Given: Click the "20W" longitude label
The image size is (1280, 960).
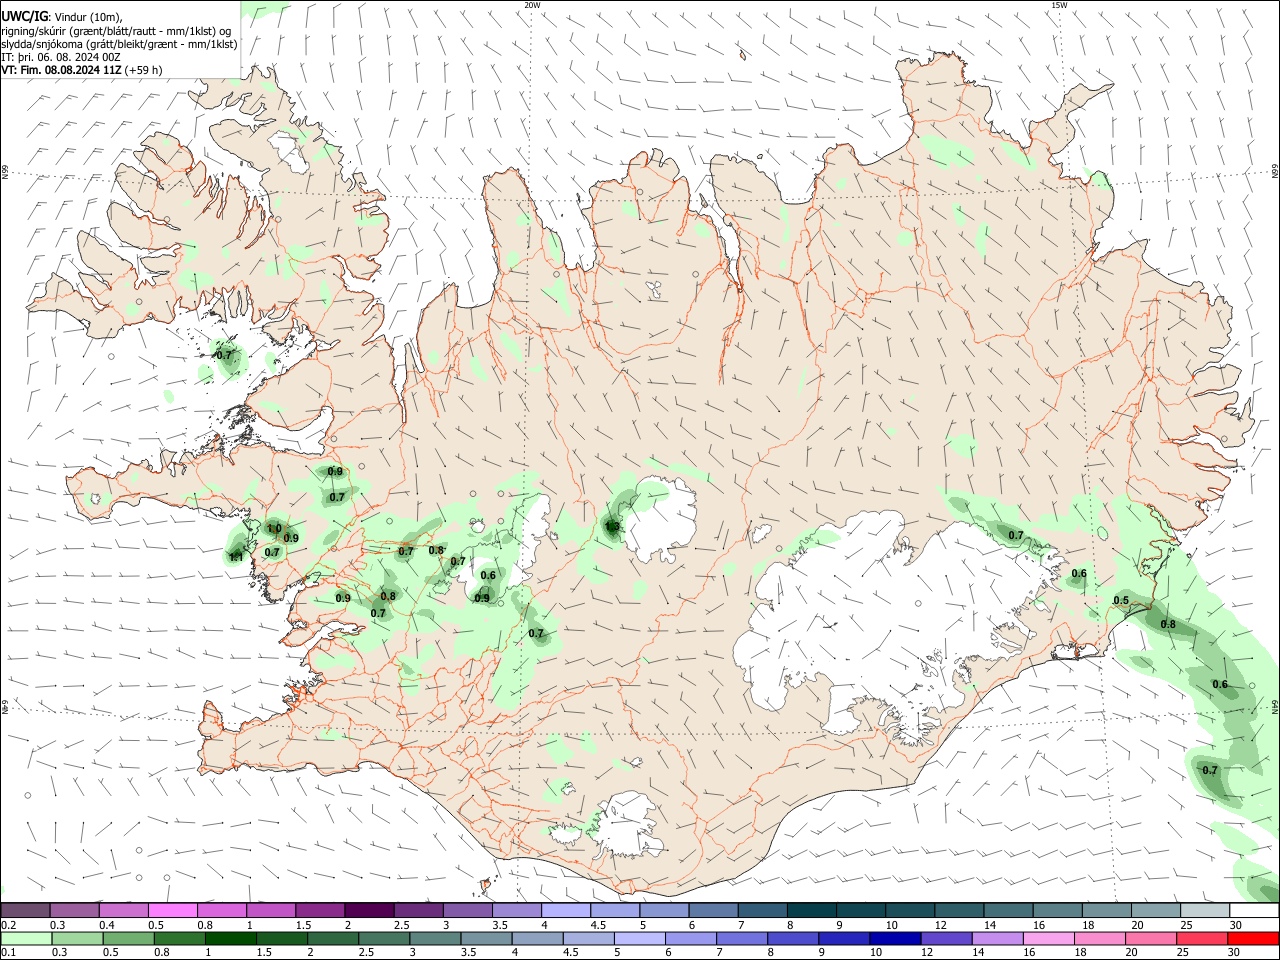Looking at the screenshot, I should tap(532, 5).
